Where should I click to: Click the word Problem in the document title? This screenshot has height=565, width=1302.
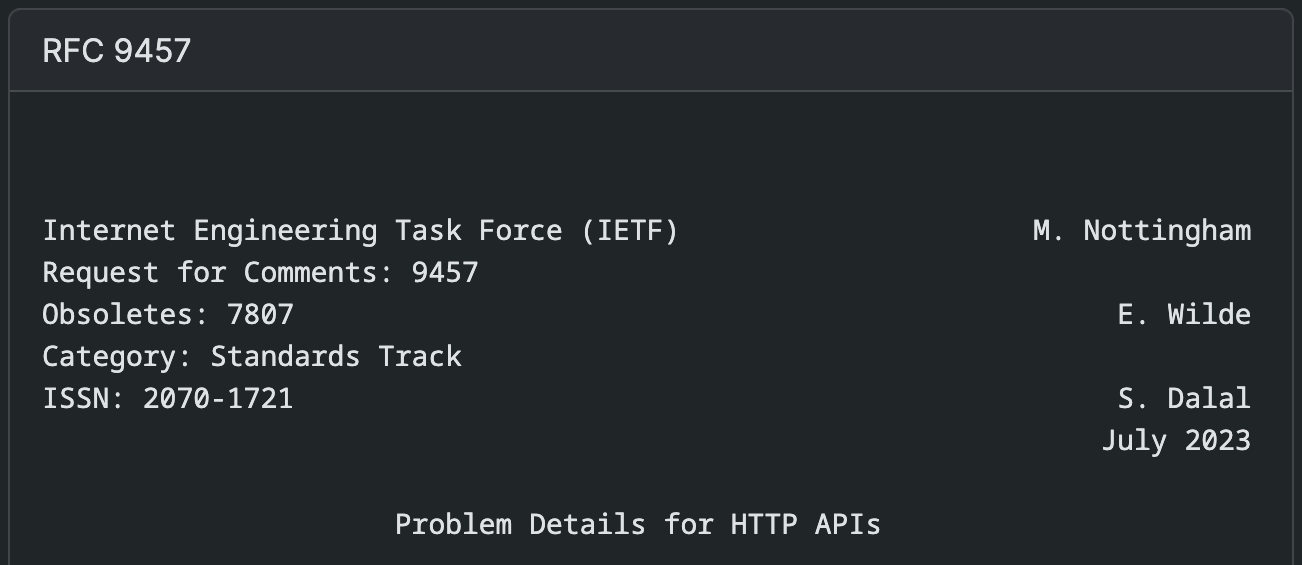(x=453, y=525)
